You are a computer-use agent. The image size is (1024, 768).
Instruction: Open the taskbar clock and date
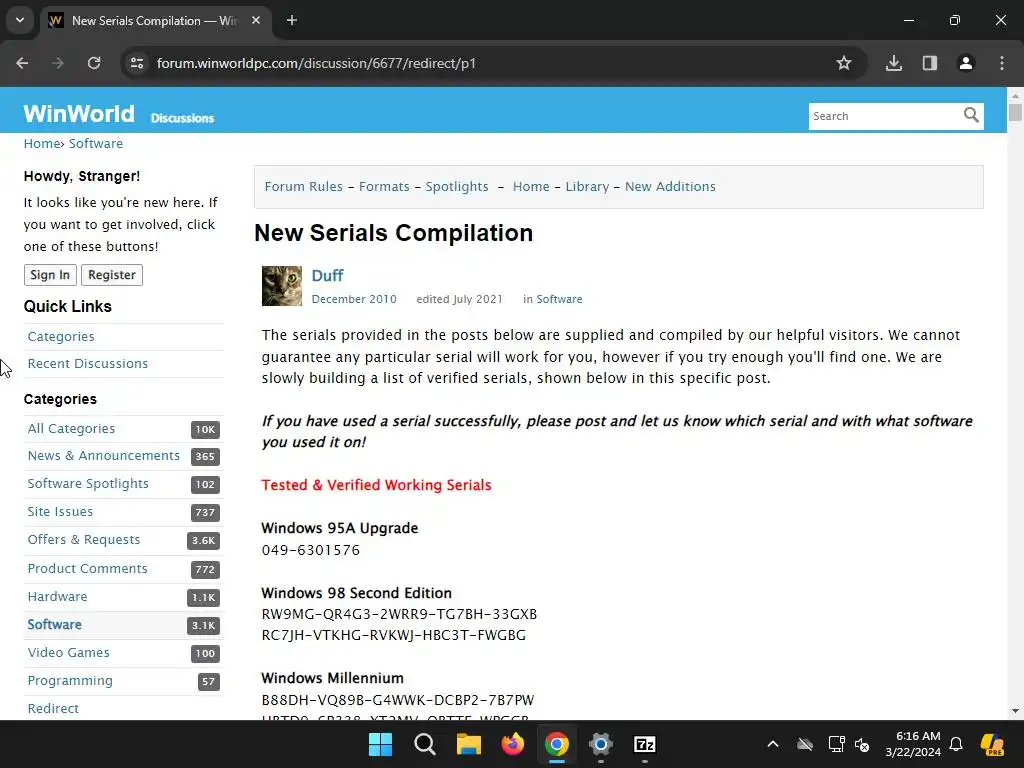click(913, 744)
